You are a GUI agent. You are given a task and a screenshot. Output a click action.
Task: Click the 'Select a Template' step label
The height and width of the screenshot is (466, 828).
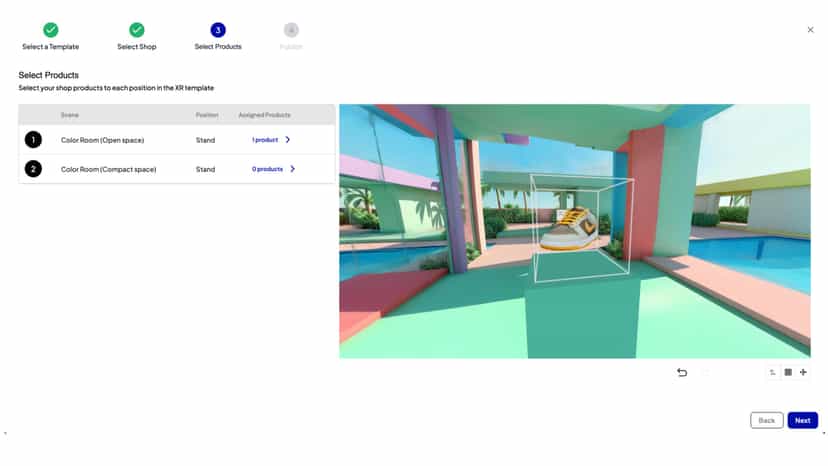tap(51, 47)
